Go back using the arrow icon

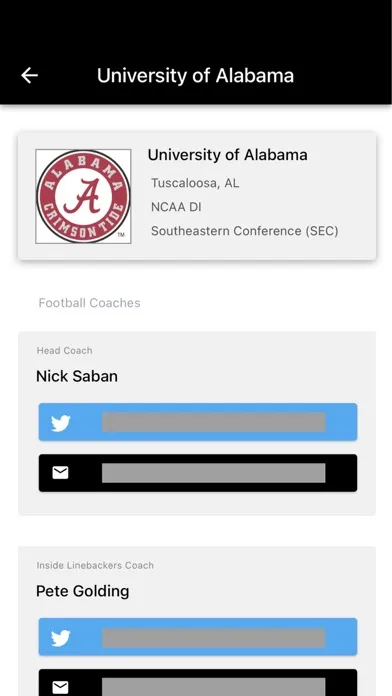tap(29, 75)
